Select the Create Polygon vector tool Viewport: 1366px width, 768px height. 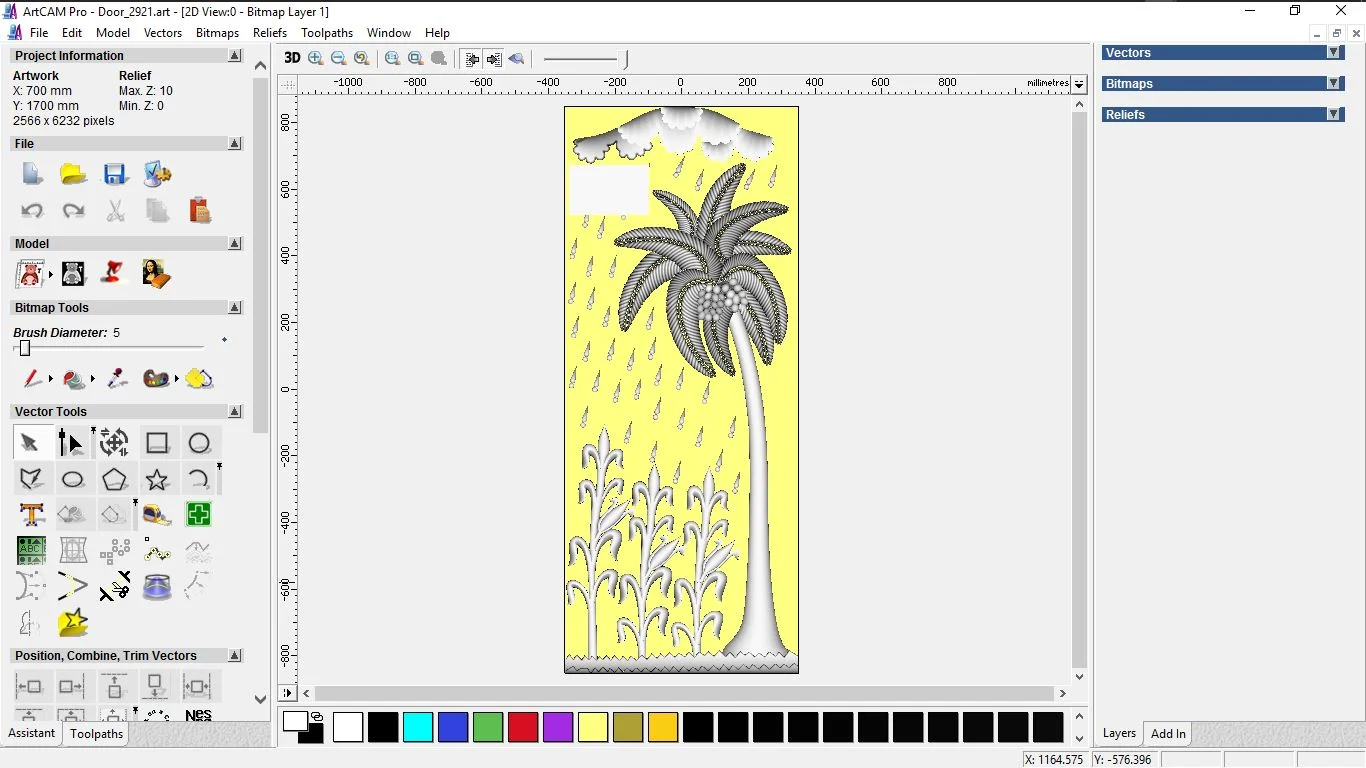[114, 479]
